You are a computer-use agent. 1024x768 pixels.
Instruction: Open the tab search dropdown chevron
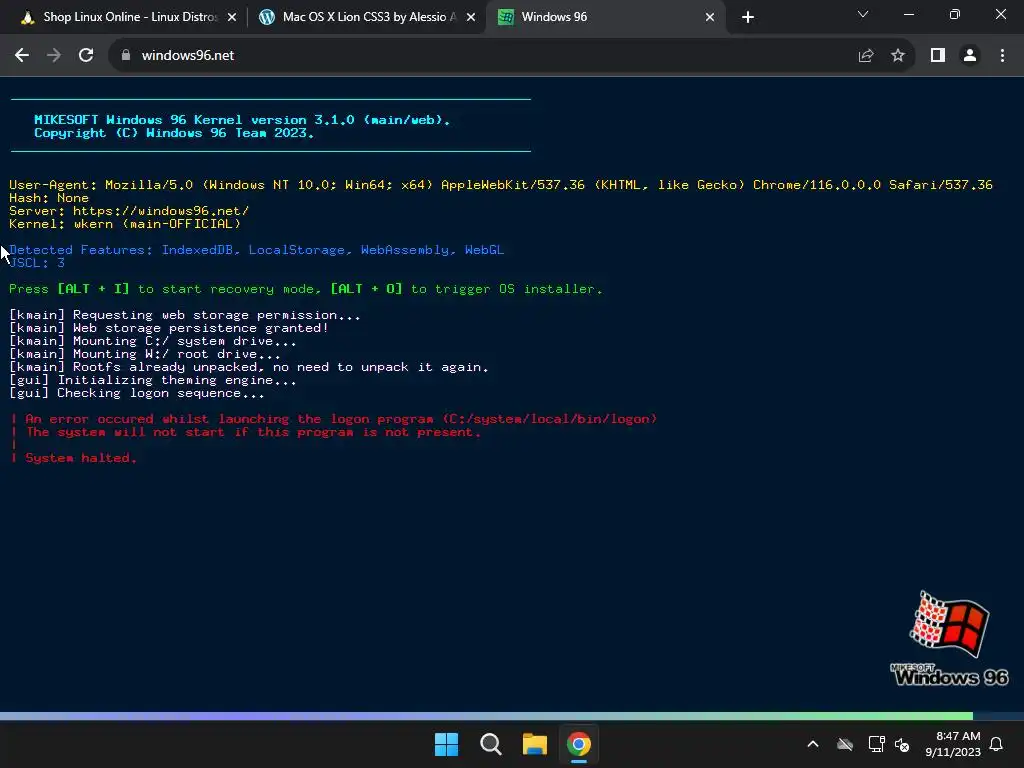pos(863,14)
